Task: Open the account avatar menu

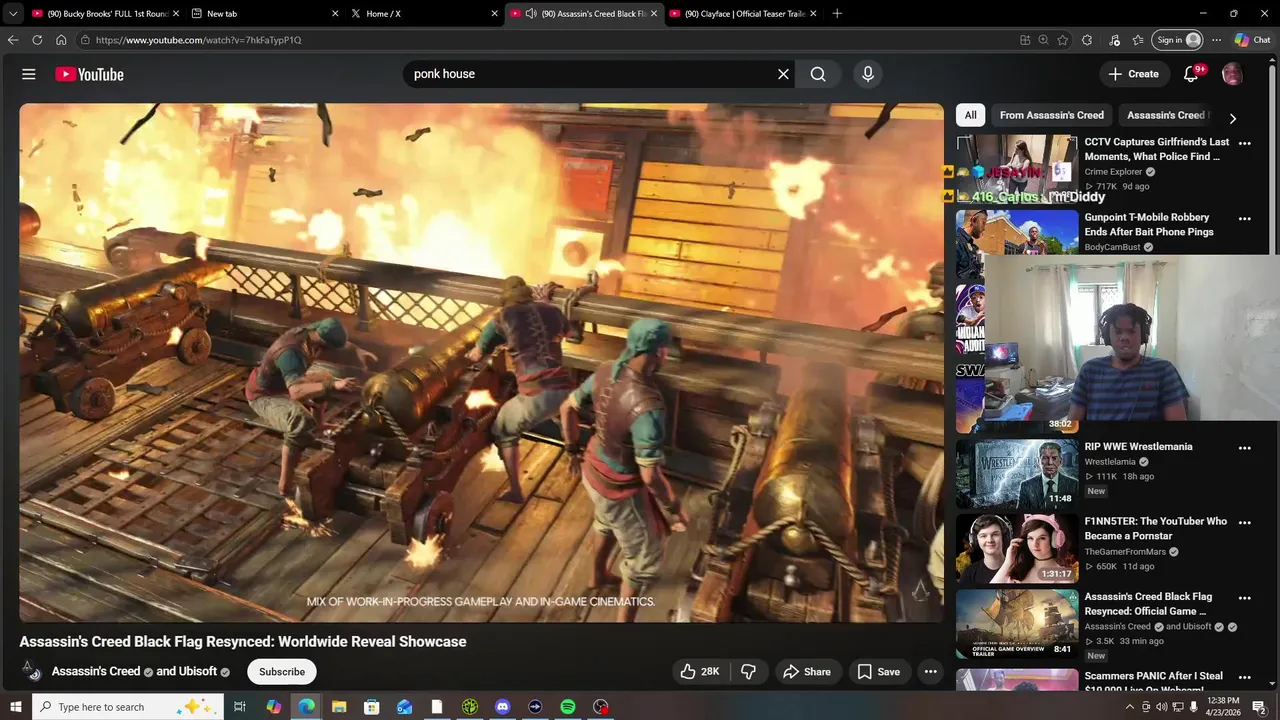Action: (x=1232, y=74)
